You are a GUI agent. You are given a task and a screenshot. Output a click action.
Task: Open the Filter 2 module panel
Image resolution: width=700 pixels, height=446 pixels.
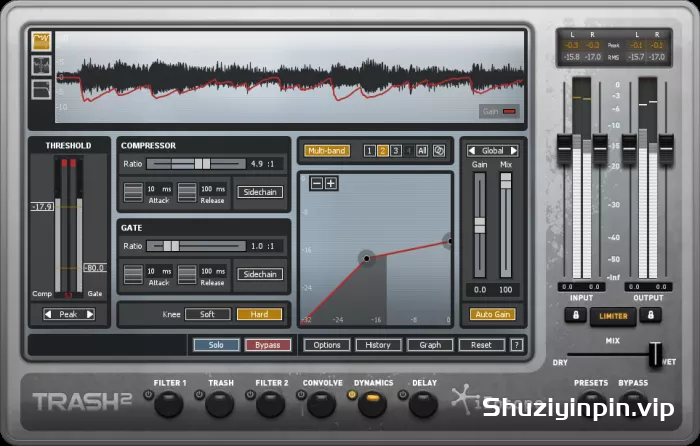pos(271,404)
